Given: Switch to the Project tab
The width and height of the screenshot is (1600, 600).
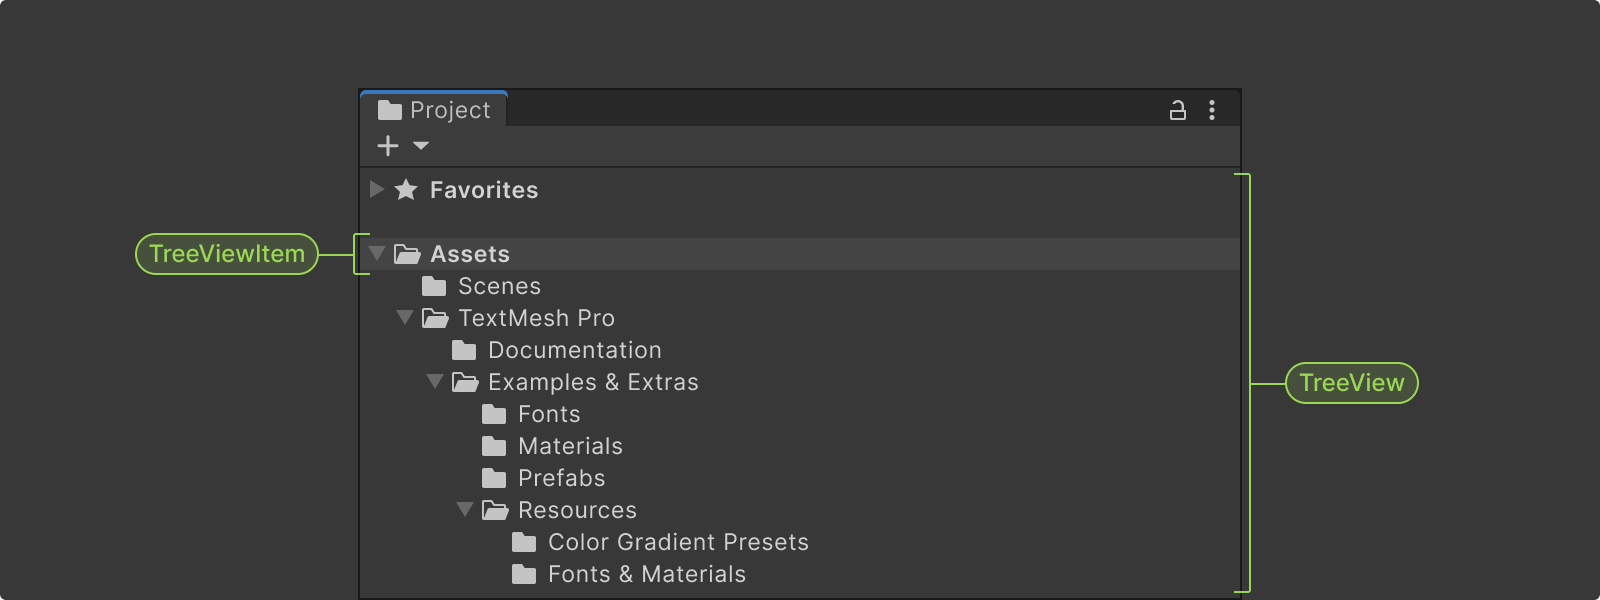Looking at the screenshot, I should tap(435, 110).
